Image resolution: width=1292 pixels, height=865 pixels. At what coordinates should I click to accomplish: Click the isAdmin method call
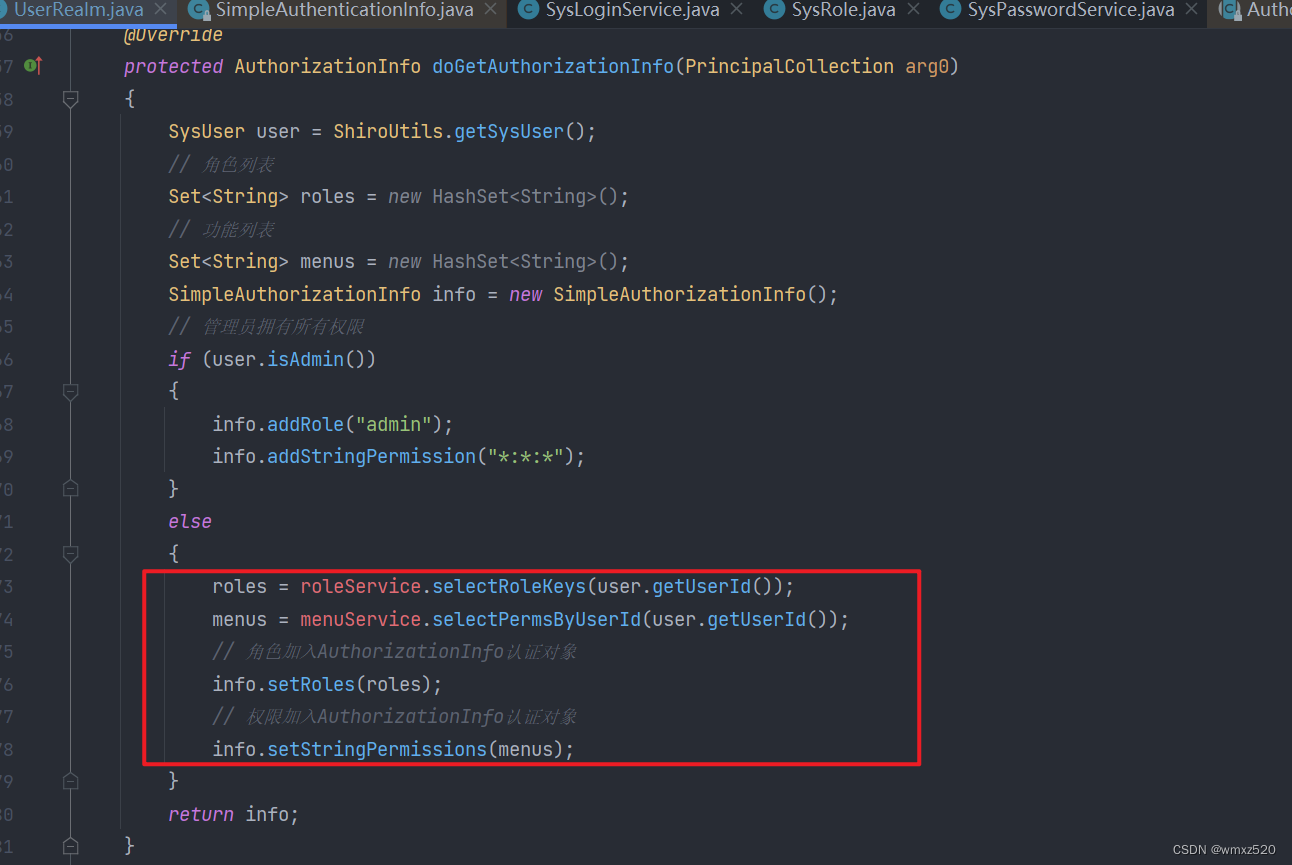306,359
